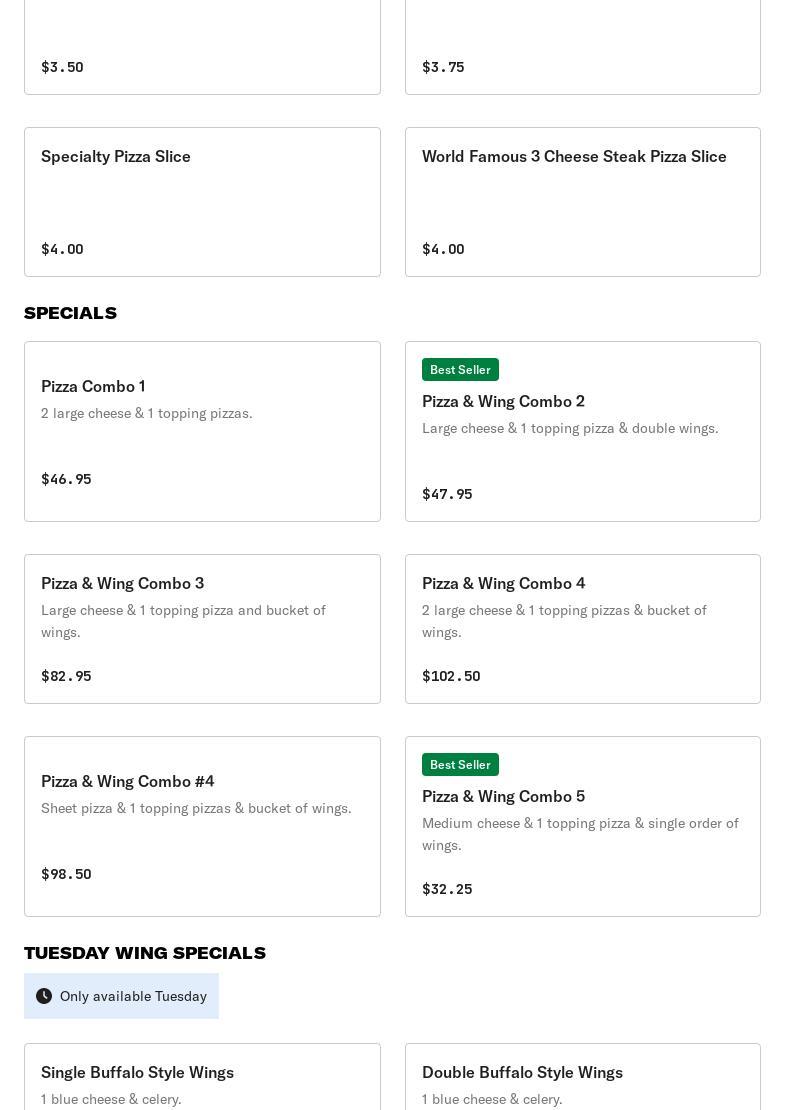Select Pizza & Wing Combo 3 title
This screenshot has width=785, height=1110.
coord(122,583)
